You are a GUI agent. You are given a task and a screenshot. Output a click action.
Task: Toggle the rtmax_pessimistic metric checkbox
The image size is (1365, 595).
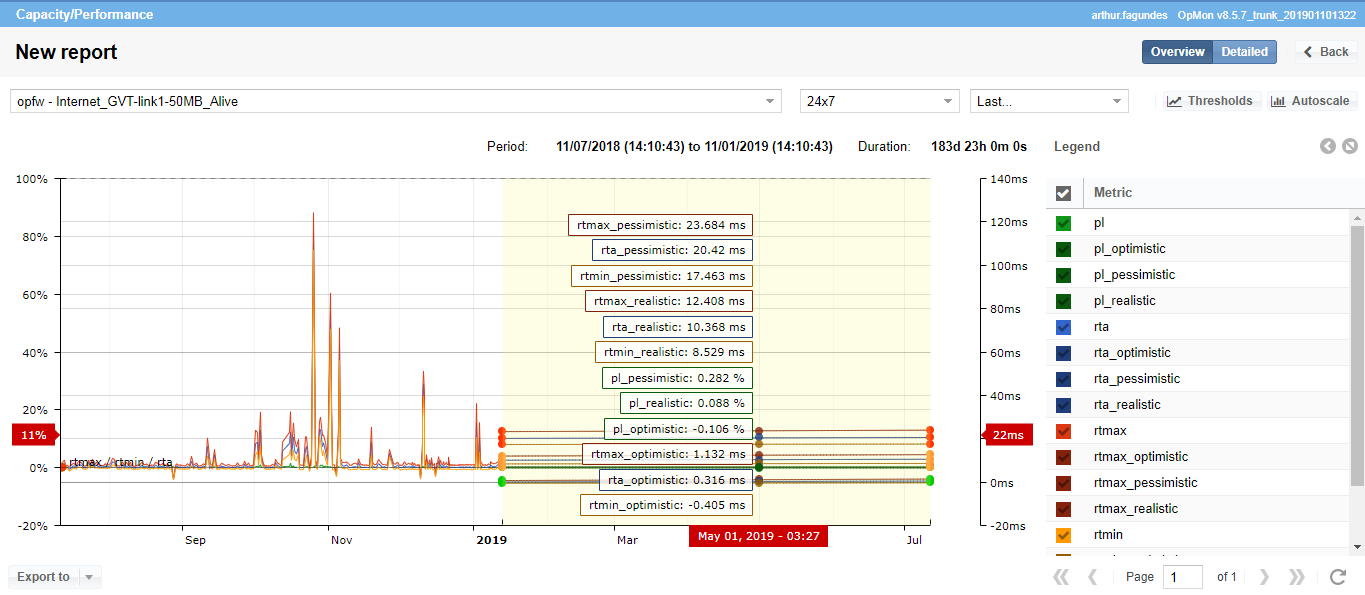pyautogui.click(x=1064, y=483)
